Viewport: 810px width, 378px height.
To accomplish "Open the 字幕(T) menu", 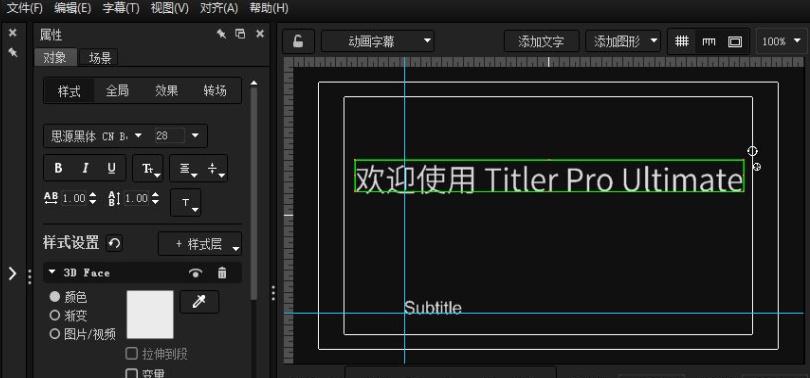I will (121, 8).
